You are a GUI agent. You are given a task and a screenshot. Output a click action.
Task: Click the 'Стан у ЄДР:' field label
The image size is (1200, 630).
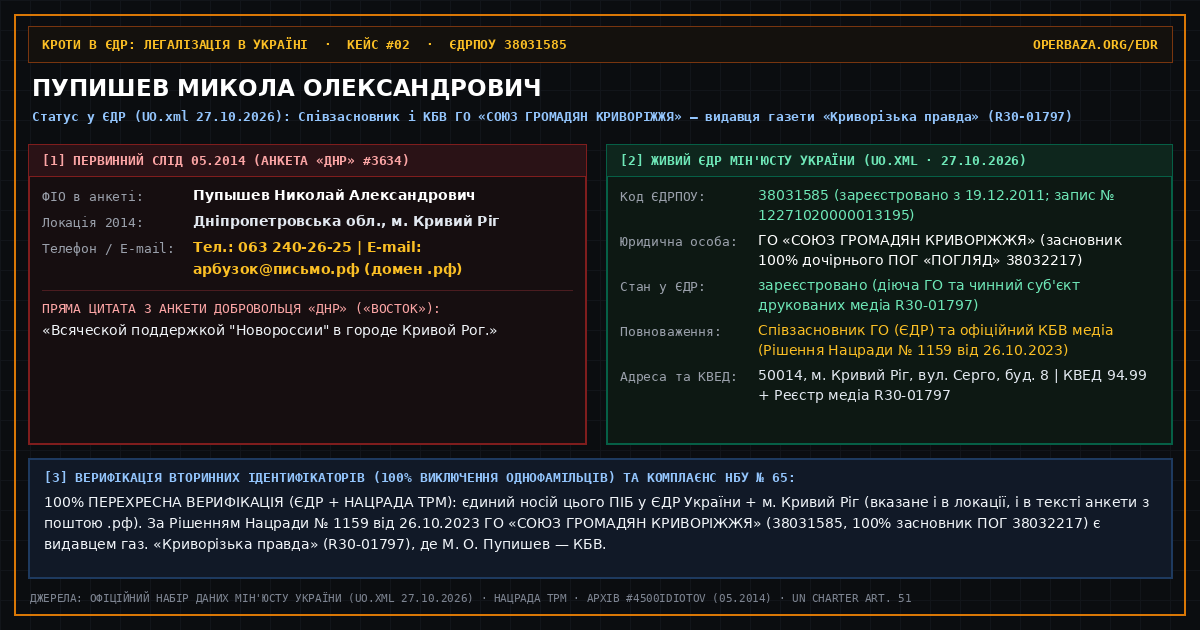[663, 287]
